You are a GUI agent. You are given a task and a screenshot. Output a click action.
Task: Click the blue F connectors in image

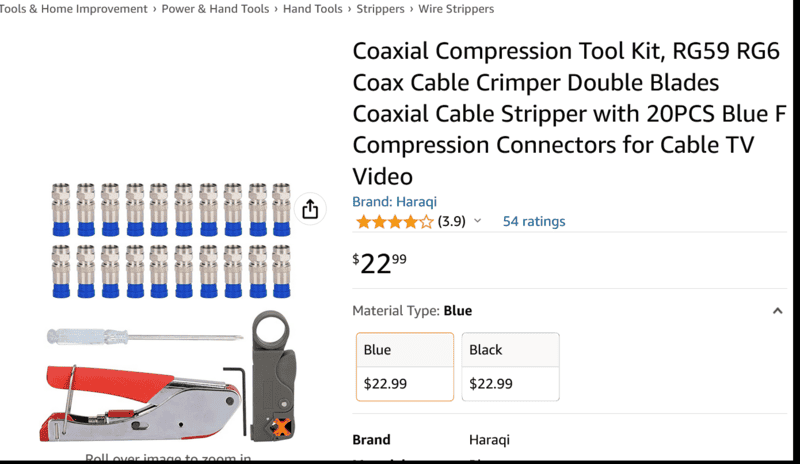[170, 240]
